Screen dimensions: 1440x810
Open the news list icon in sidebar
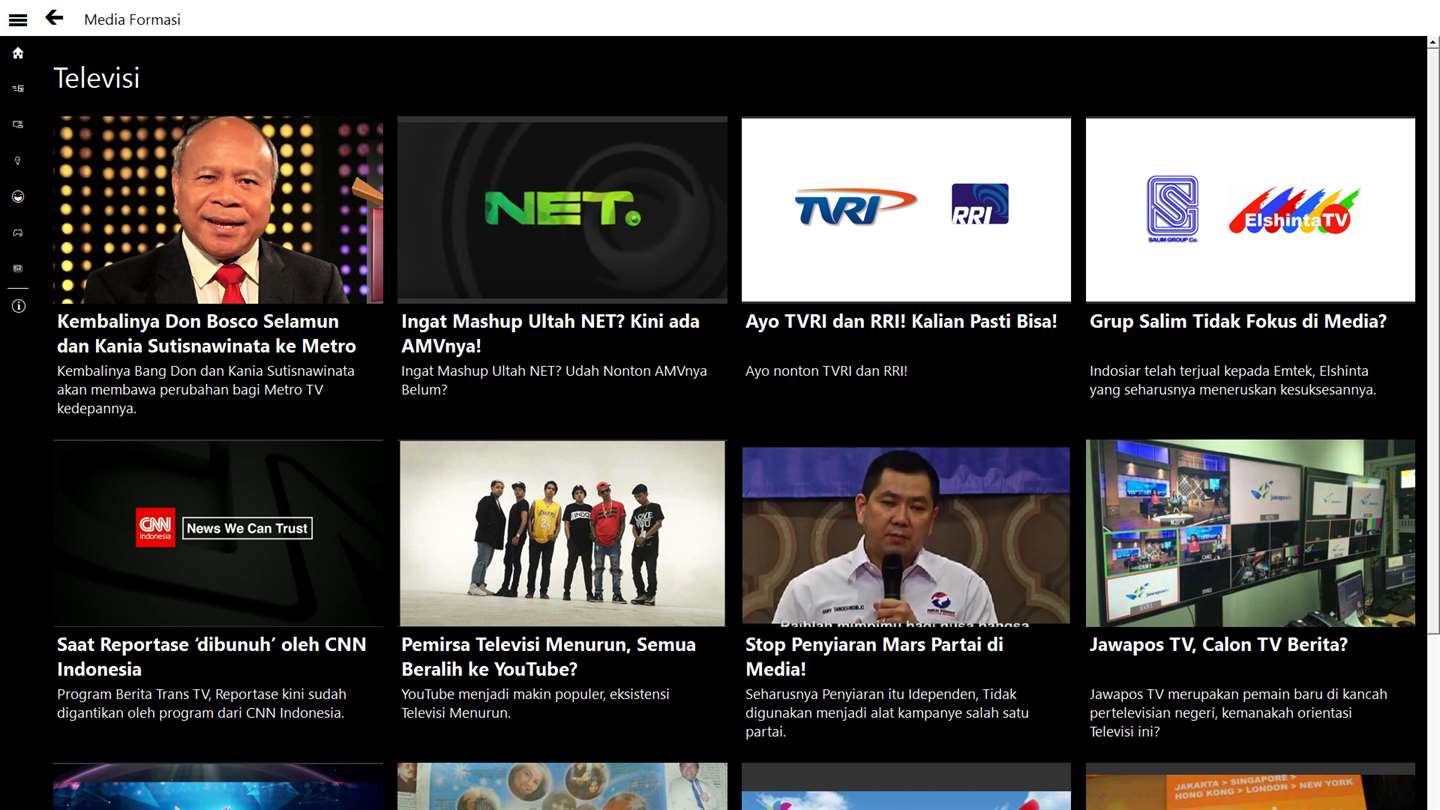18,89
